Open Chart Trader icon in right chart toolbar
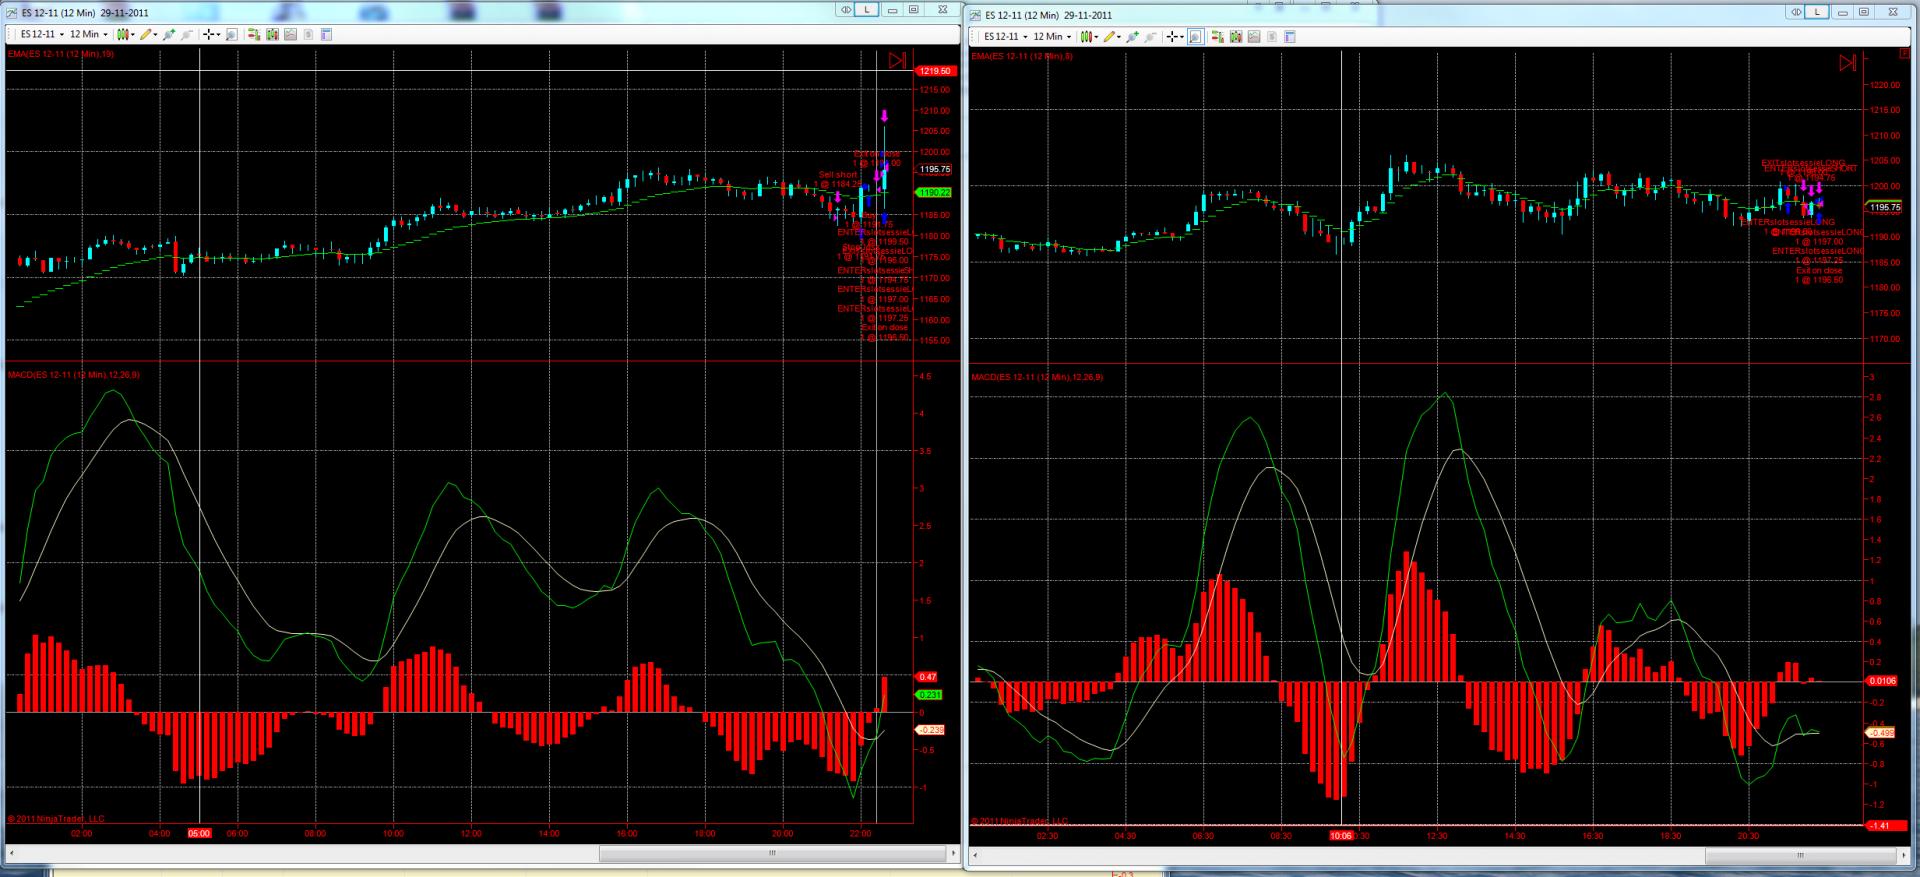This screenshot has width=1920, height=877. coord(1218,37)
